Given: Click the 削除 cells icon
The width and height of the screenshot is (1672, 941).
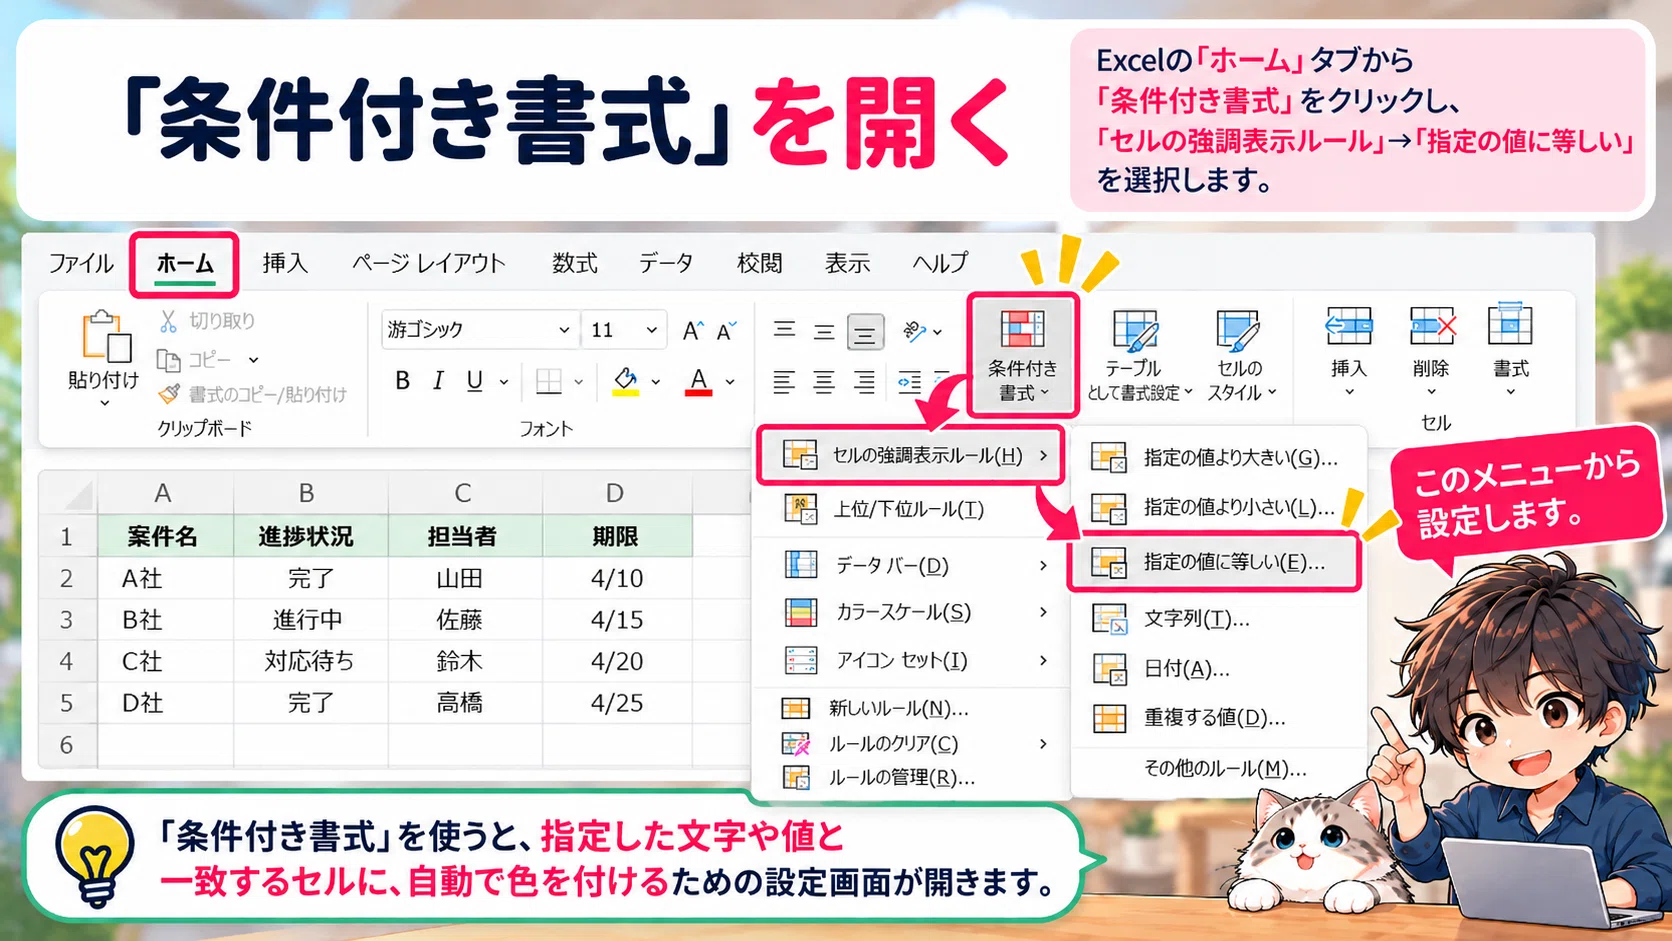Looking at the screenshot, I should (1432, 326).
